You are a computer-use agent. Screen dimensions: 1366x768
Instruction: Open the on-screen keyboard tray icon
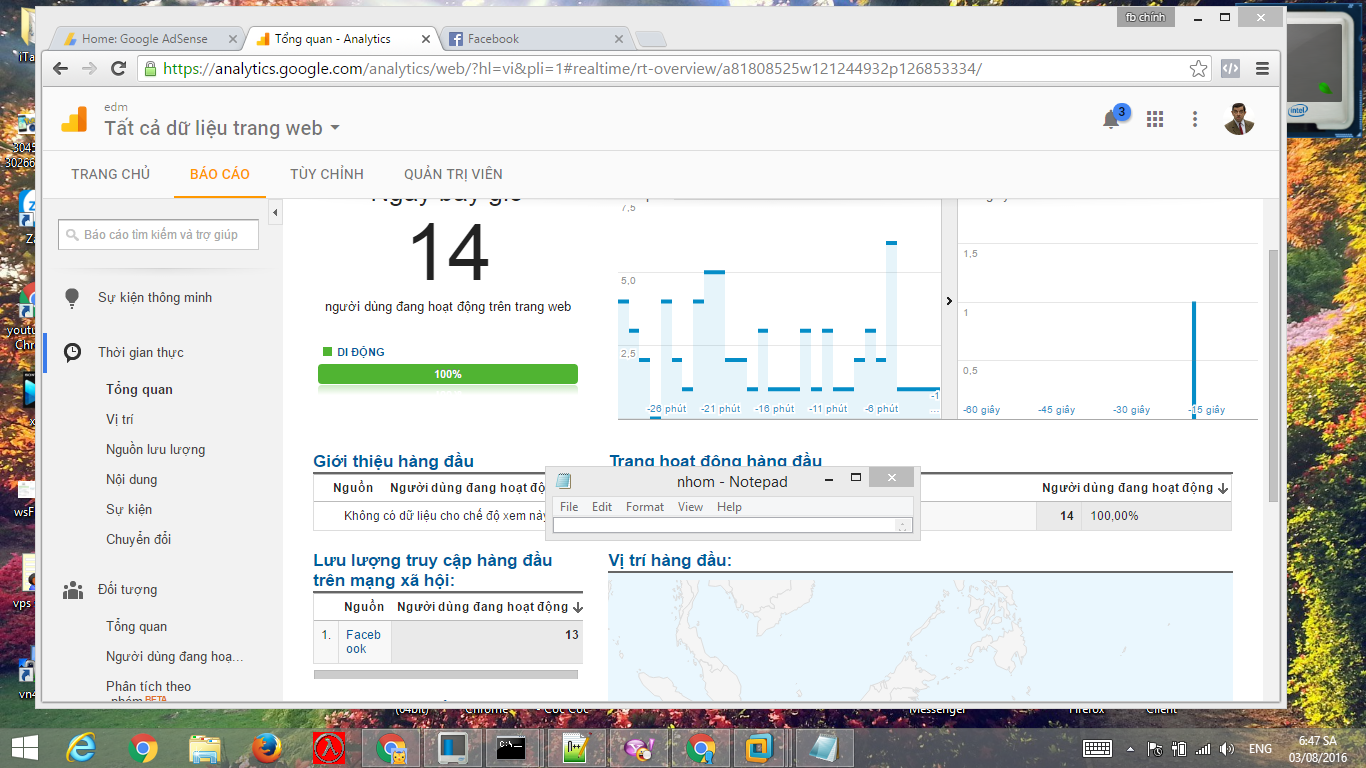point(1097,748)
